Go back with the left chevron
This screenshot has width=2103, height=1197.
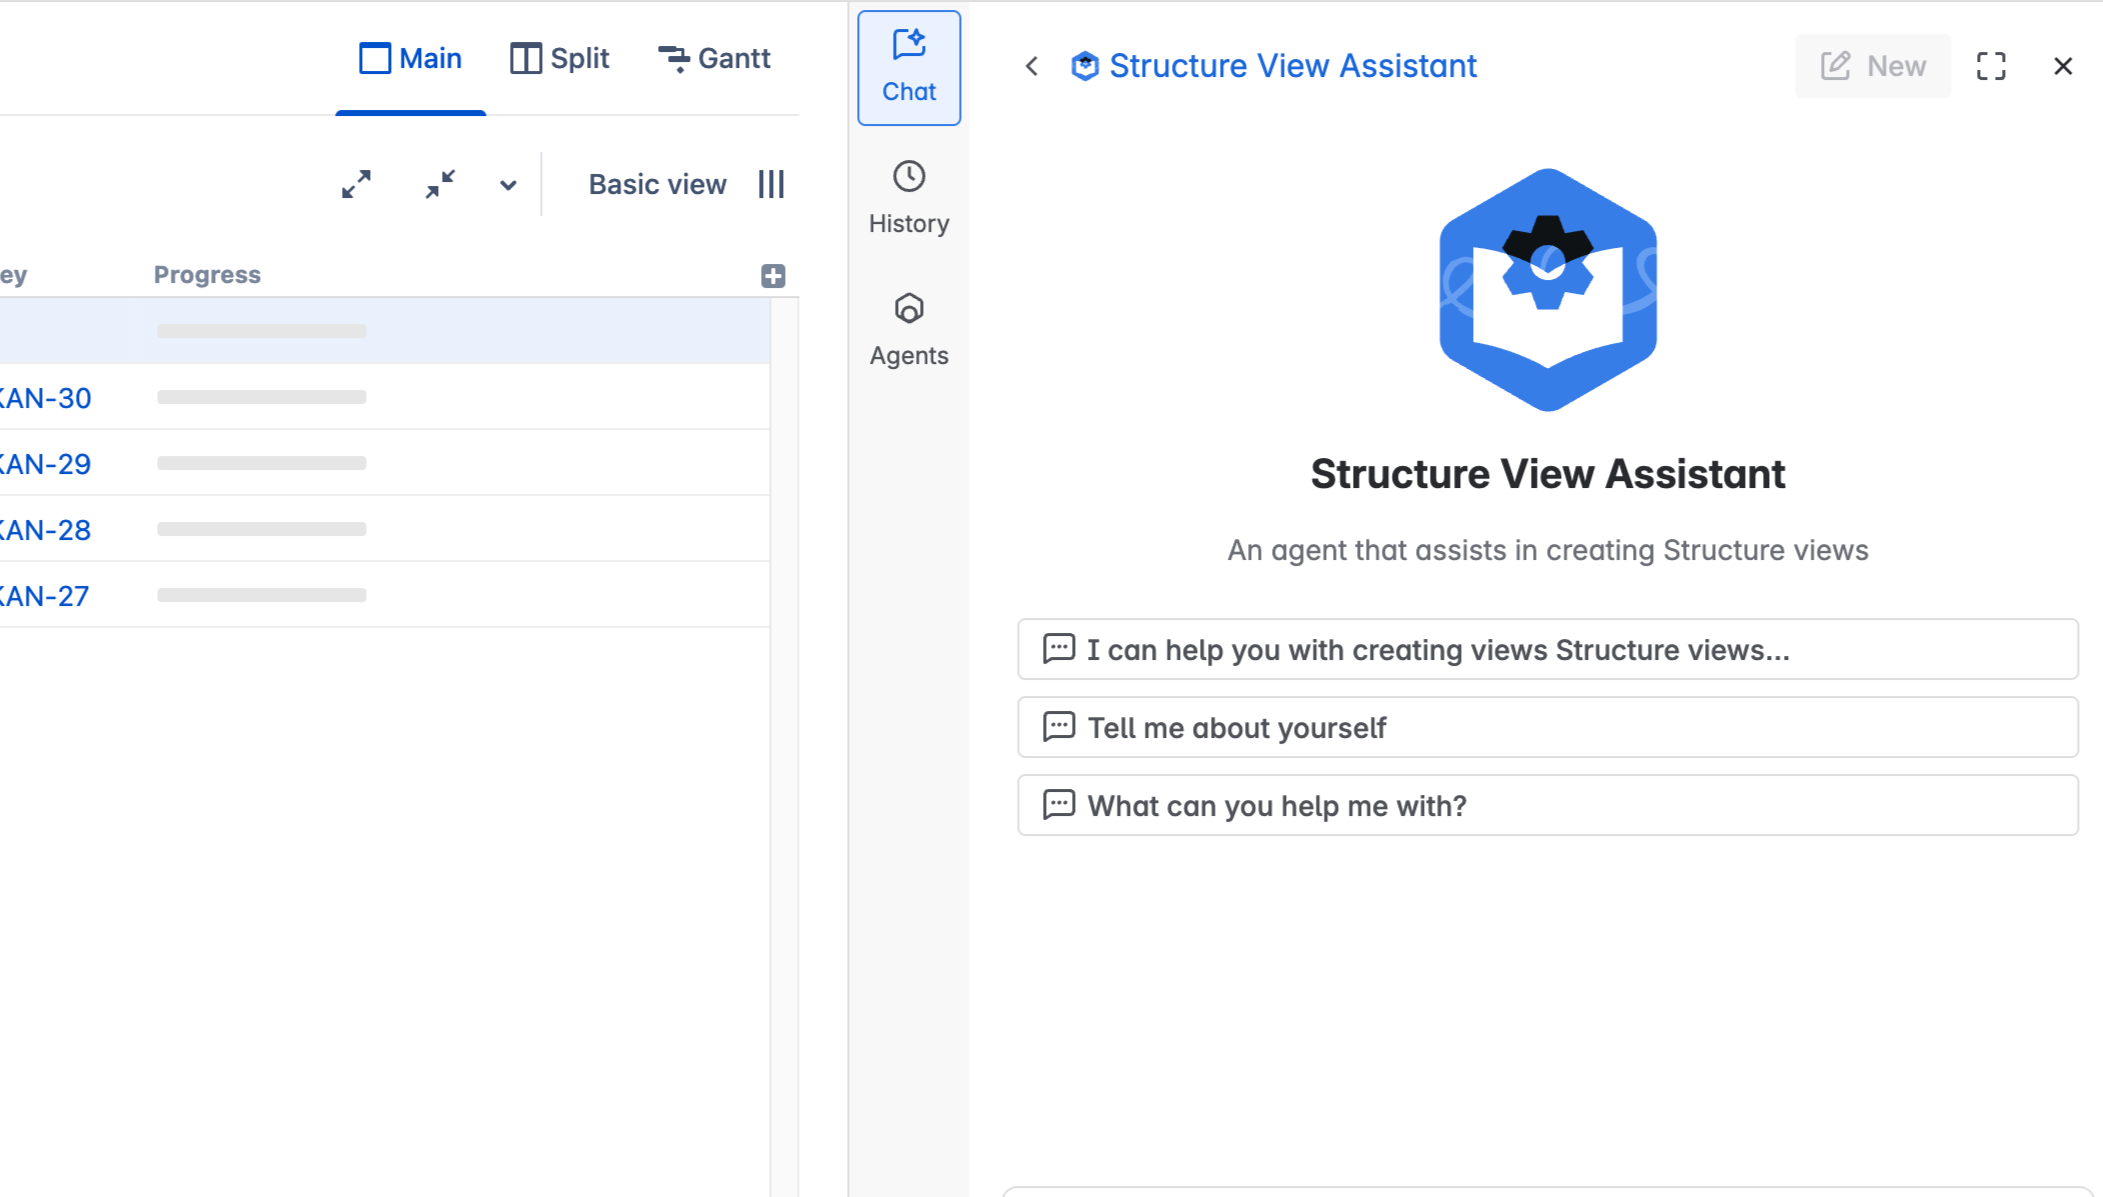coord(1032,66)
